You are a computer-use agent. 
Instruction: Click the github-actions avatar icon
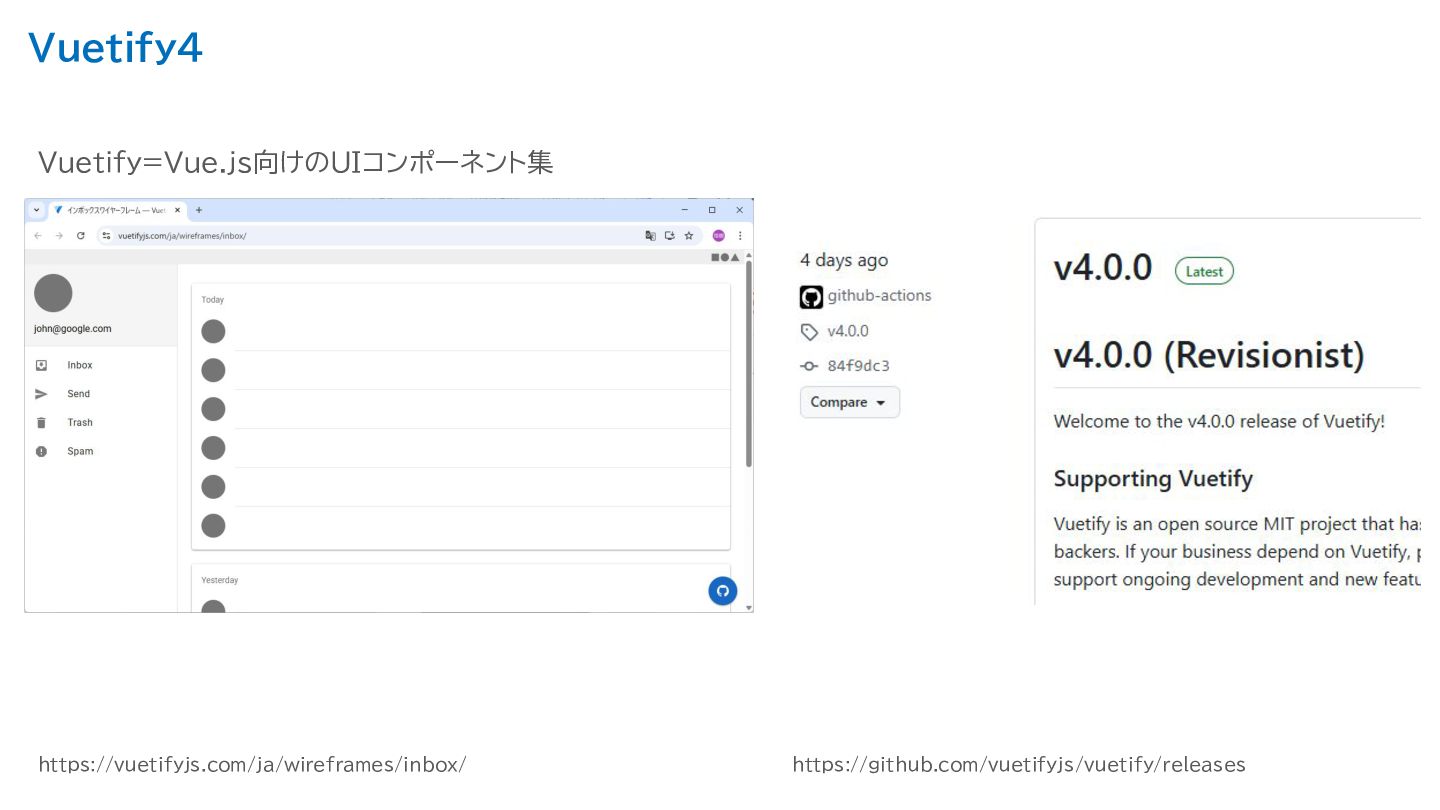(811, 297)
